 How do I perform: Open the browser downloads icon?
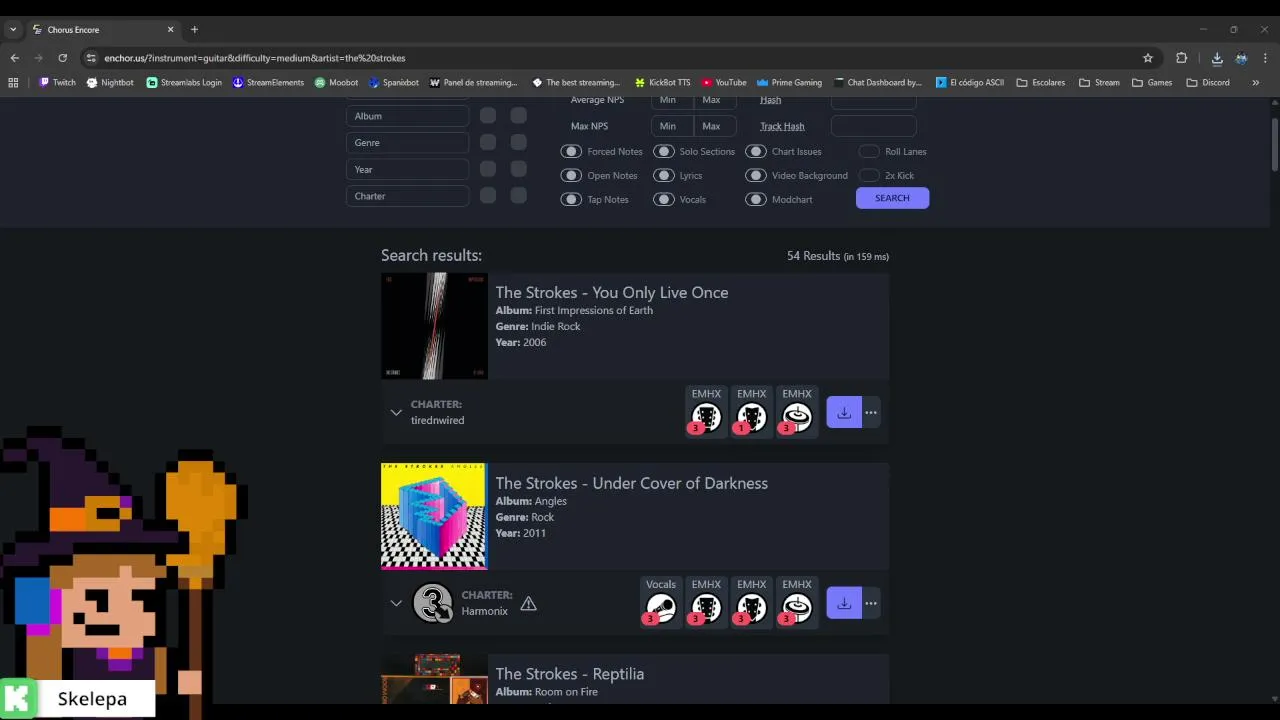tap(1217, 58)
